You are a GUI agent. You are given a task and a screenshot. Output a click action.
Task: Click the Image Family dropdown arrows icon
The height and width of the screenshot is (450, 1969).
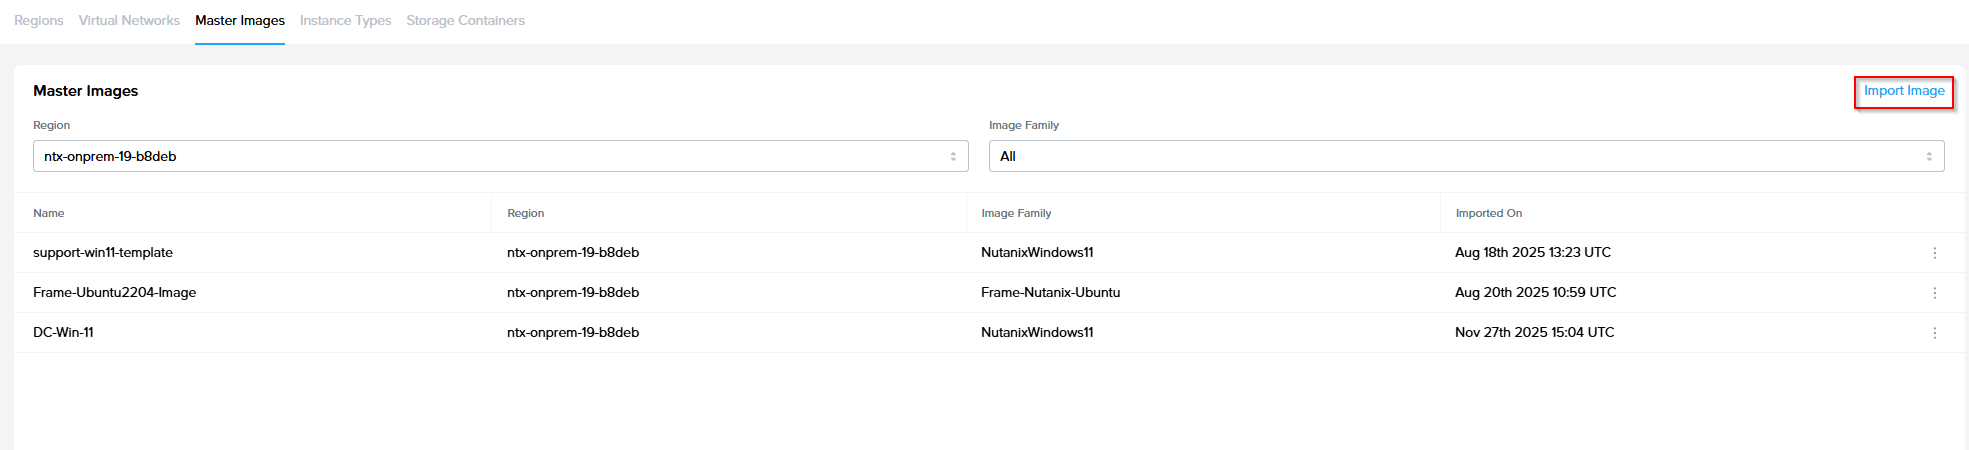coord(1928,156)
